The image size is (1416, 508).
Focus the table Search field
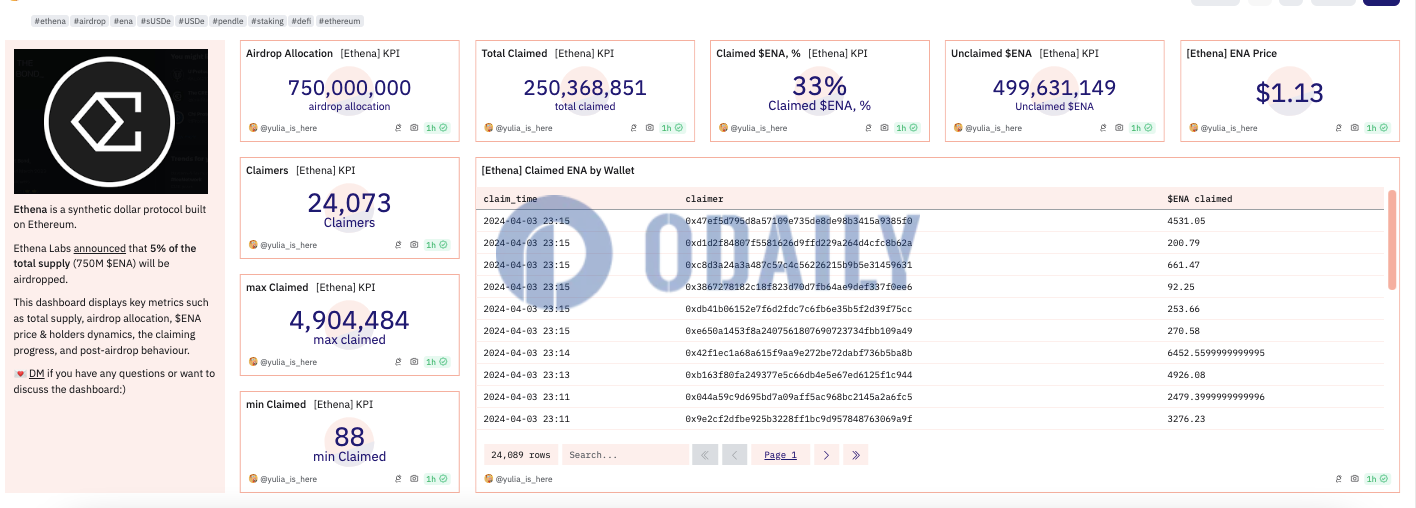pos(625,455)
